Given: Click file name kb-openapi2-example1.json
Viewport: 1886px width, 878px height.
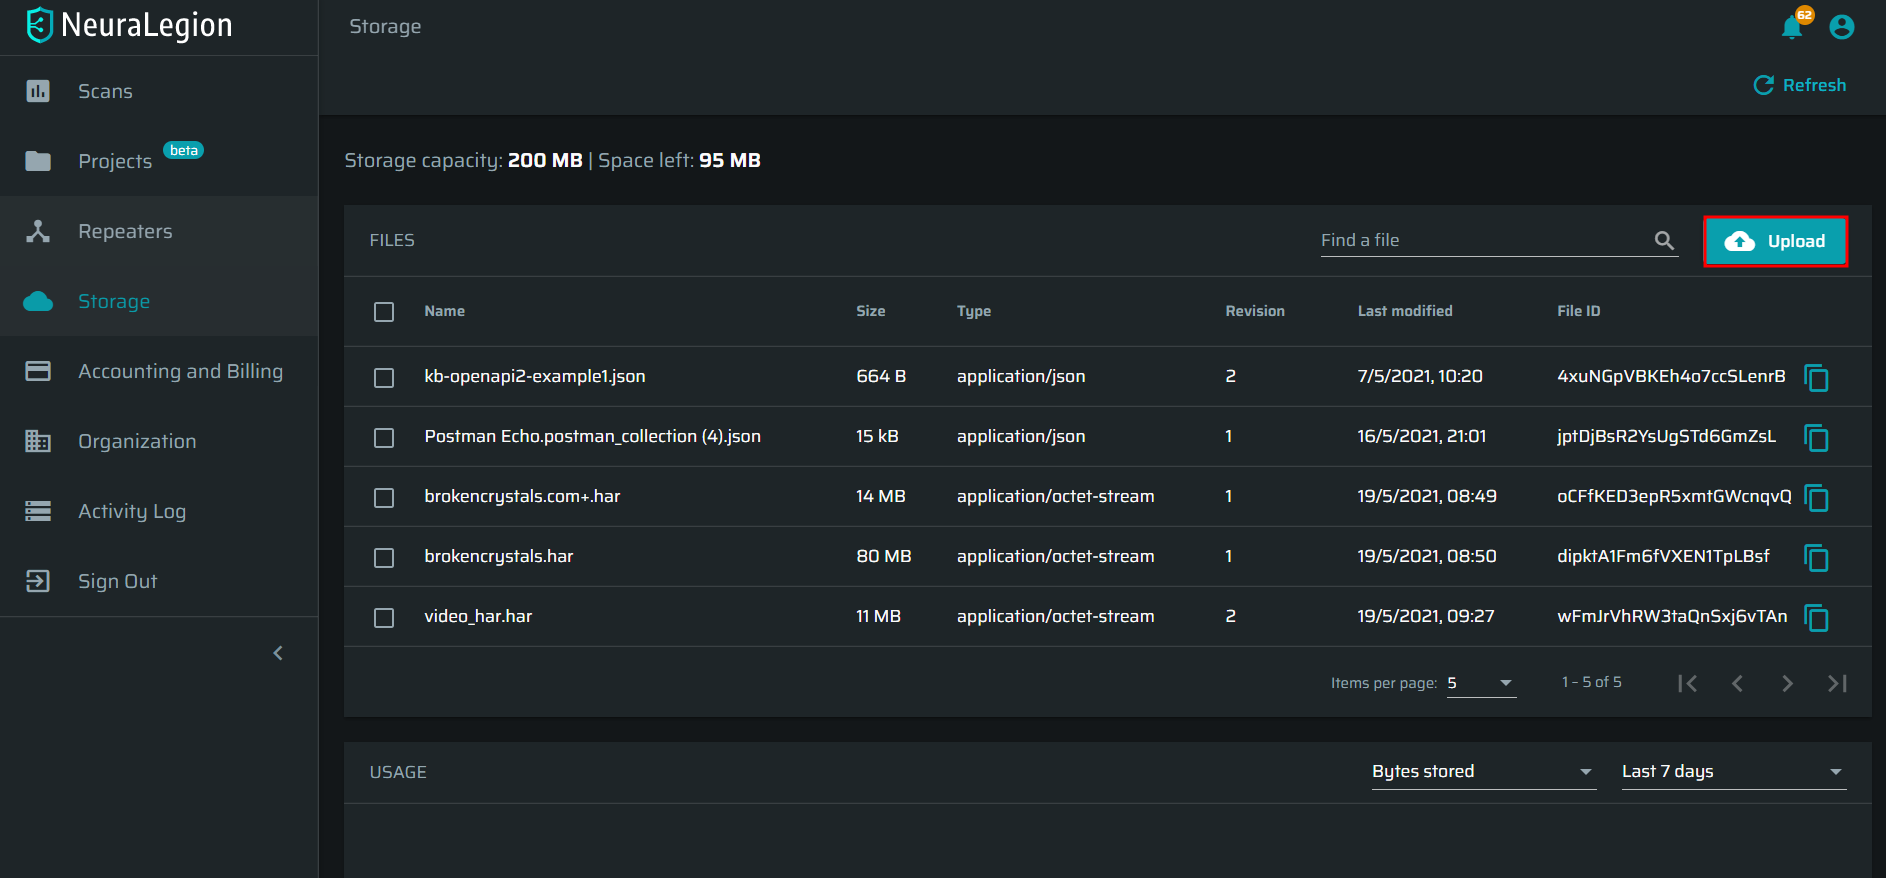Looking at the screenshot, I should click(x=535, y=376).
